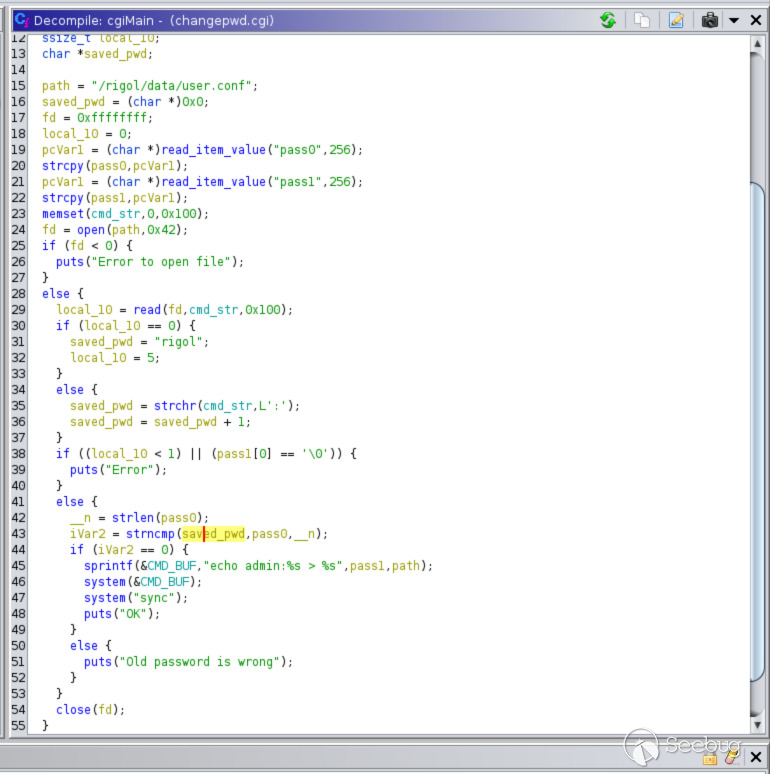
Task: Click the strlen function call
Action: (x=133, y=518)
